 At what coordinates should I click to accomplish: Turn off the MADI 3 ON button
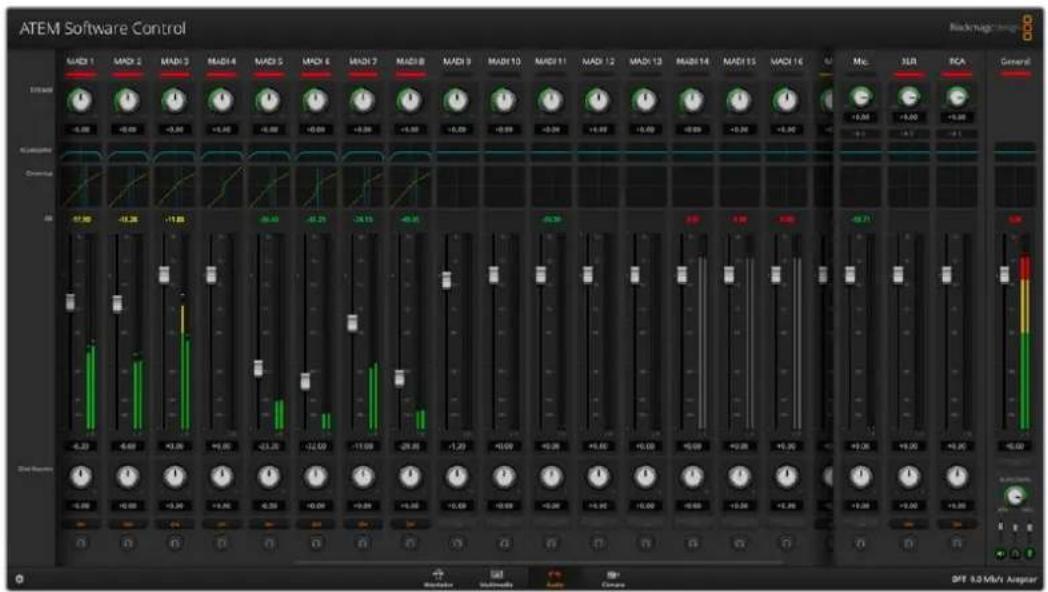174,525
